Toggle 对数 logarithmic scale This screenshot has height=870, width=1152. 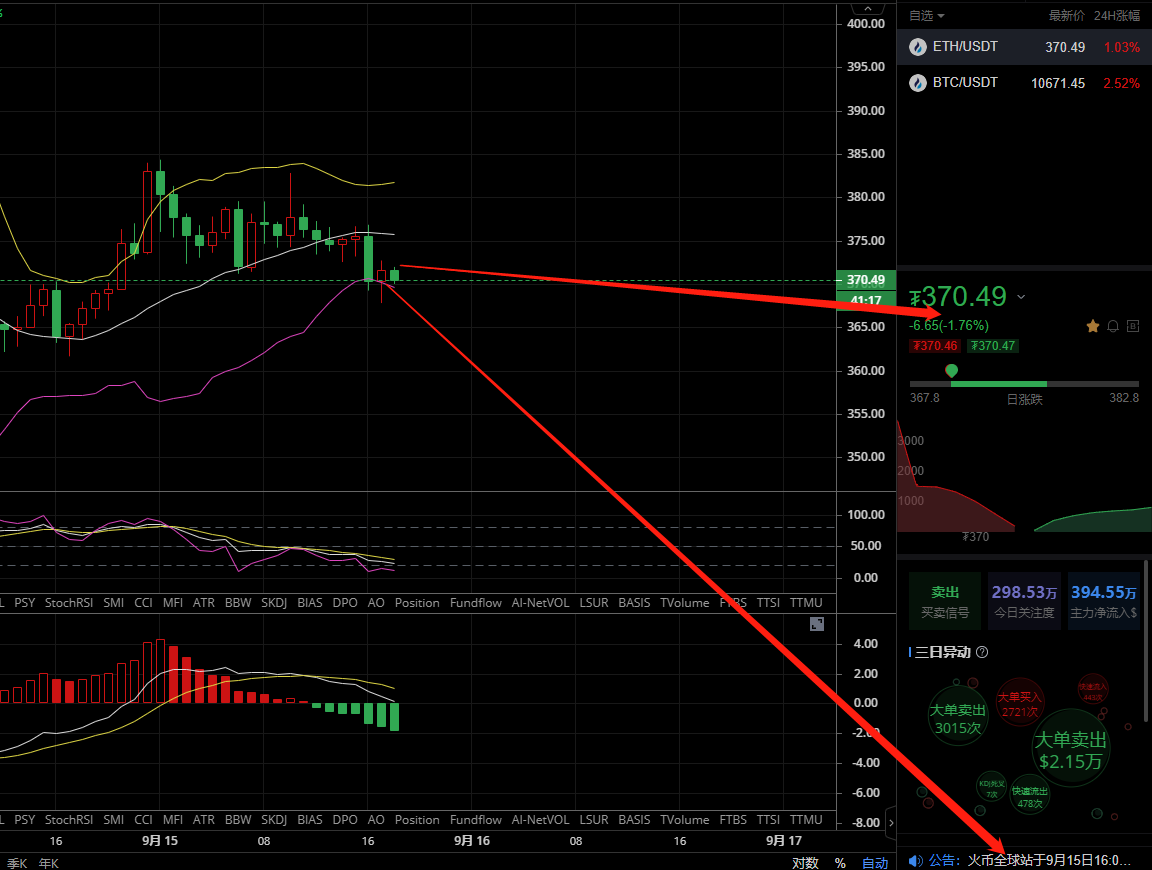pos(805,863)
